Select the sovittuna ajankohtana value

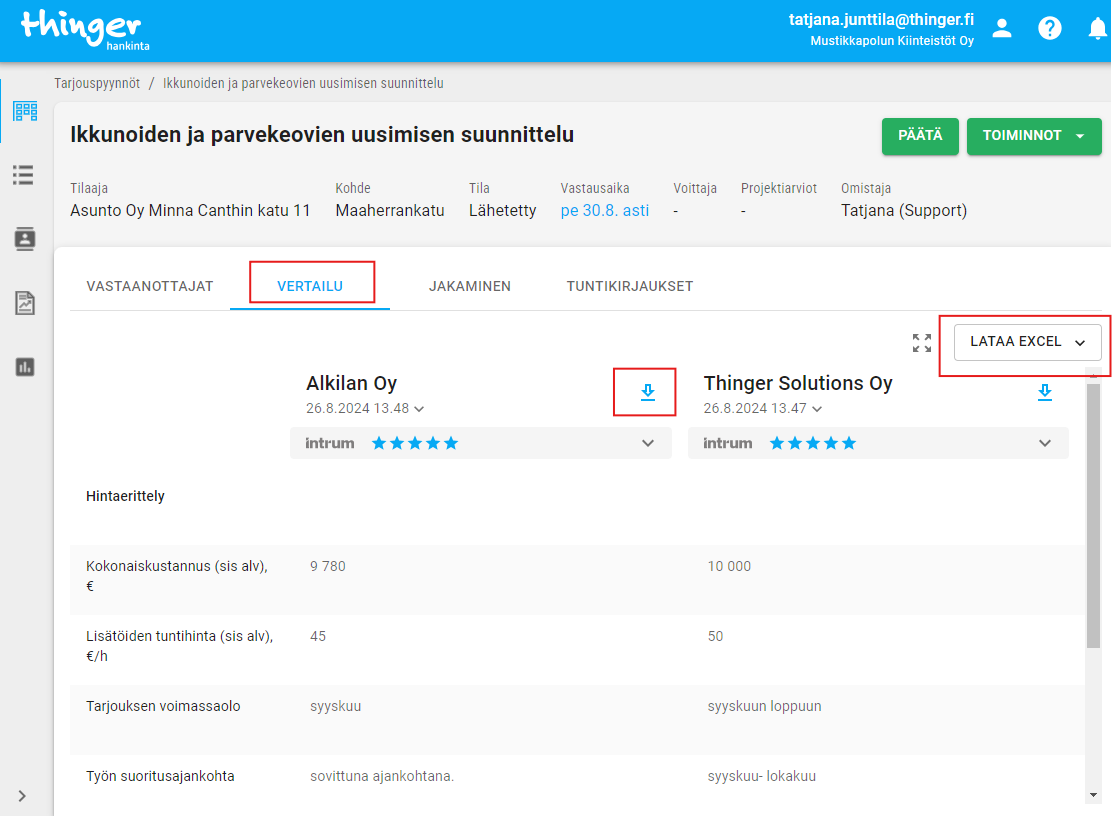[x=382, y=776]
